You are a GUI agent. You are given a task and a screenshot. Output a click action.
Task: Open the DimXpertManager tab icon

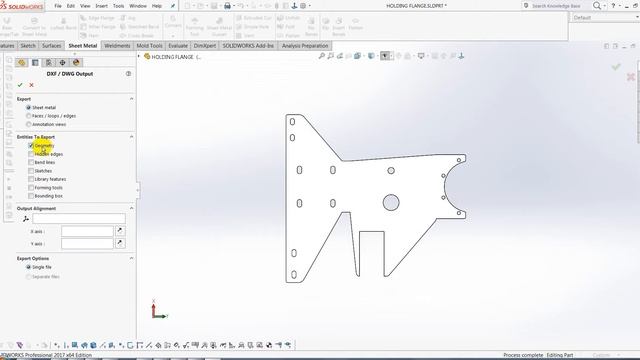point(62,62)
